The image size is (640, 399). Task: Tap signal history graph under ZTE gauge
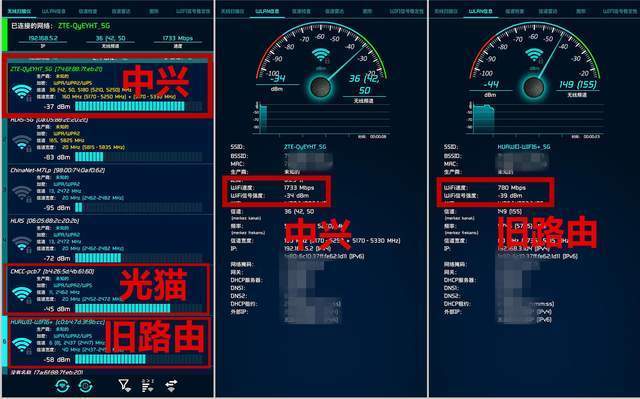pos(322,118)
